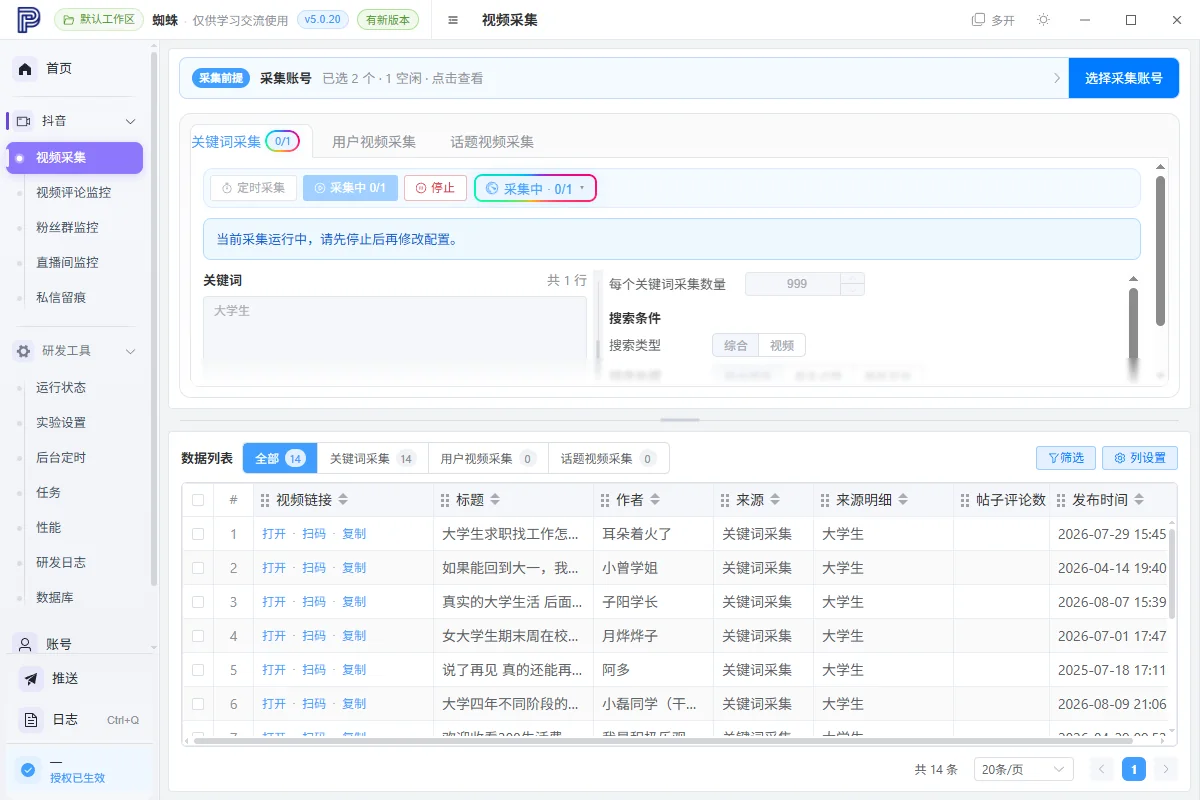Click the panel splitter handle above 数据列表
Screen dimensions: 1200x800
coord(680,419)
